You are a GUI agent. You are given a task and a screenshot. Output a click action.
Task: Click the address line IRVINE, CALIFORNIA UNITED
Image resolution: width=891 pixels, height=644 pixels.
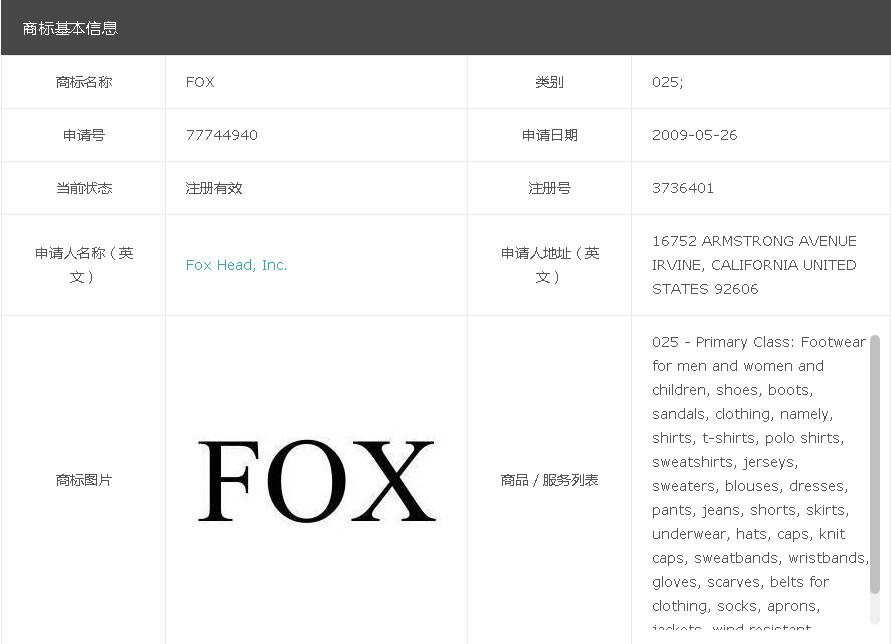pos(754,265)
